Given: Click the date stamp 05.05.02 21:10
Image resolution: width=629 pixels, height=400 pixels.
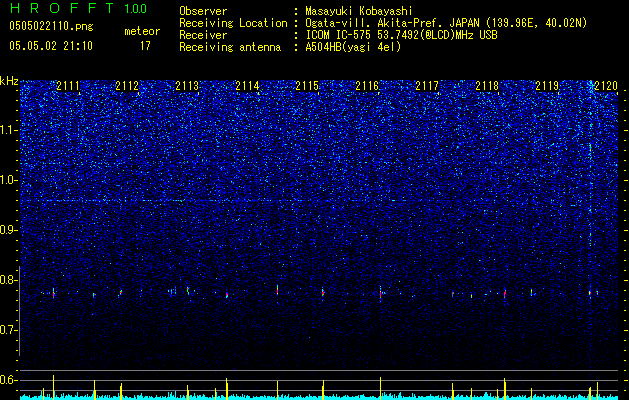Looking at the screenshot, I should pyautogui.click(x=51, y=46).
